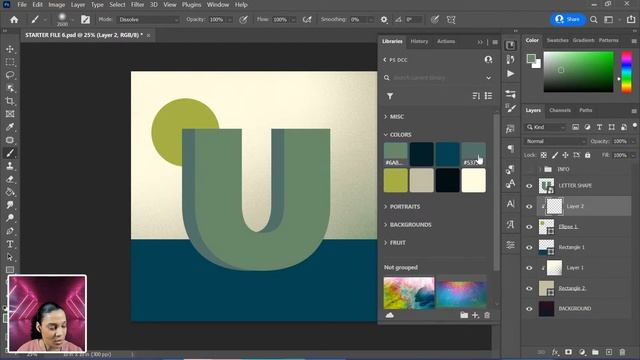This screenshot has height=360, width=640.
Task: Open the Filter menu
Action: 137,5
